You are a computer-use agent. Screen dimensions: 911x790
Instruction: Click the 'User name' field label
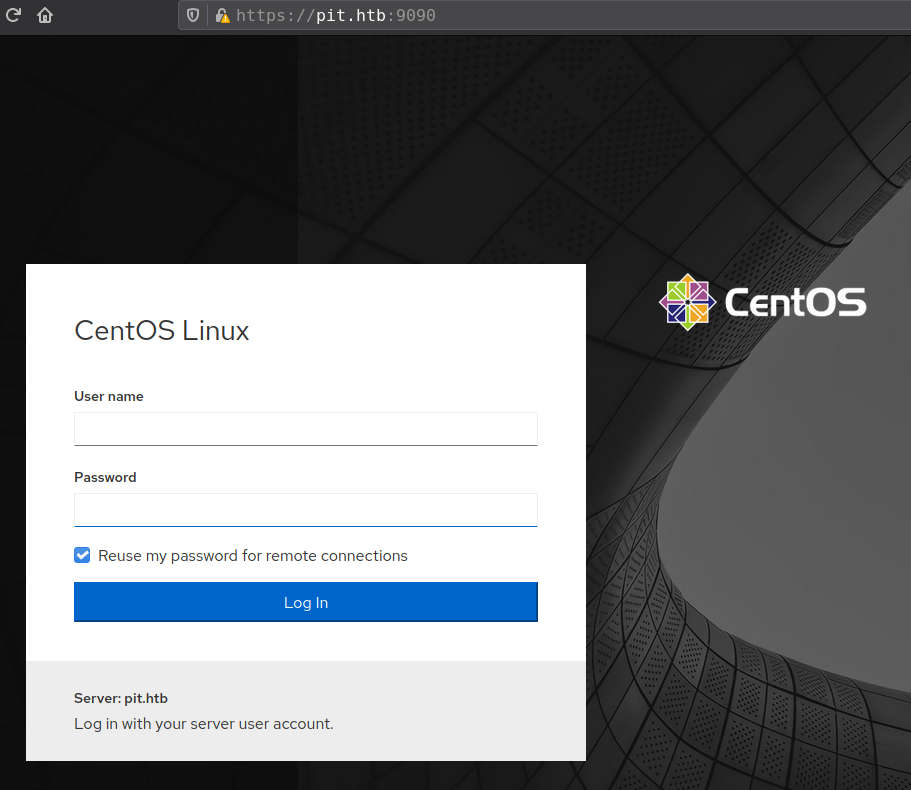tap(108, 397)
